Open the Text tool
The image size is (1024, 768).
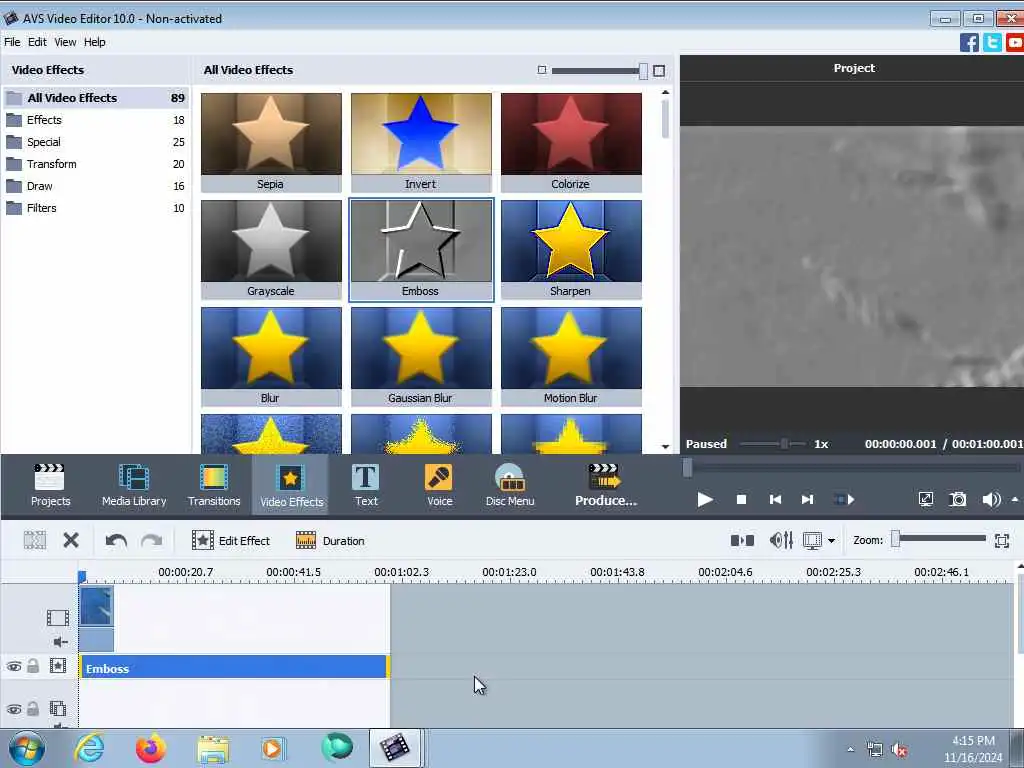click(x=366, y=485)
